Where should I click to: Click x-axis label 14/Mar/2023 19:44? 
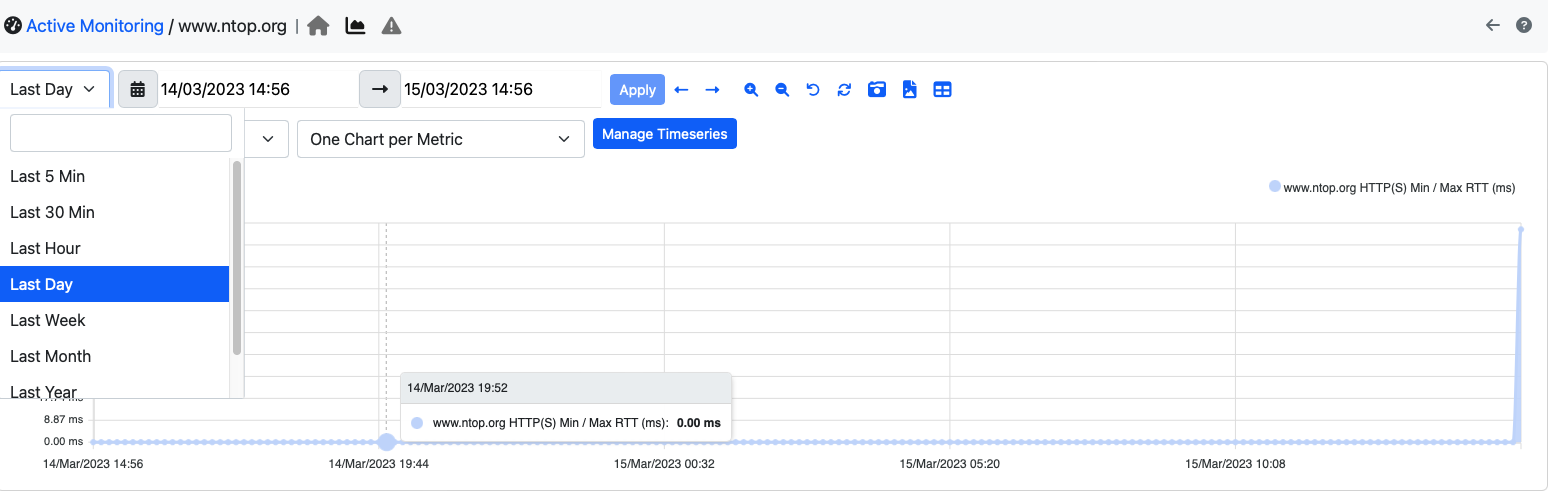coord(379,464)
